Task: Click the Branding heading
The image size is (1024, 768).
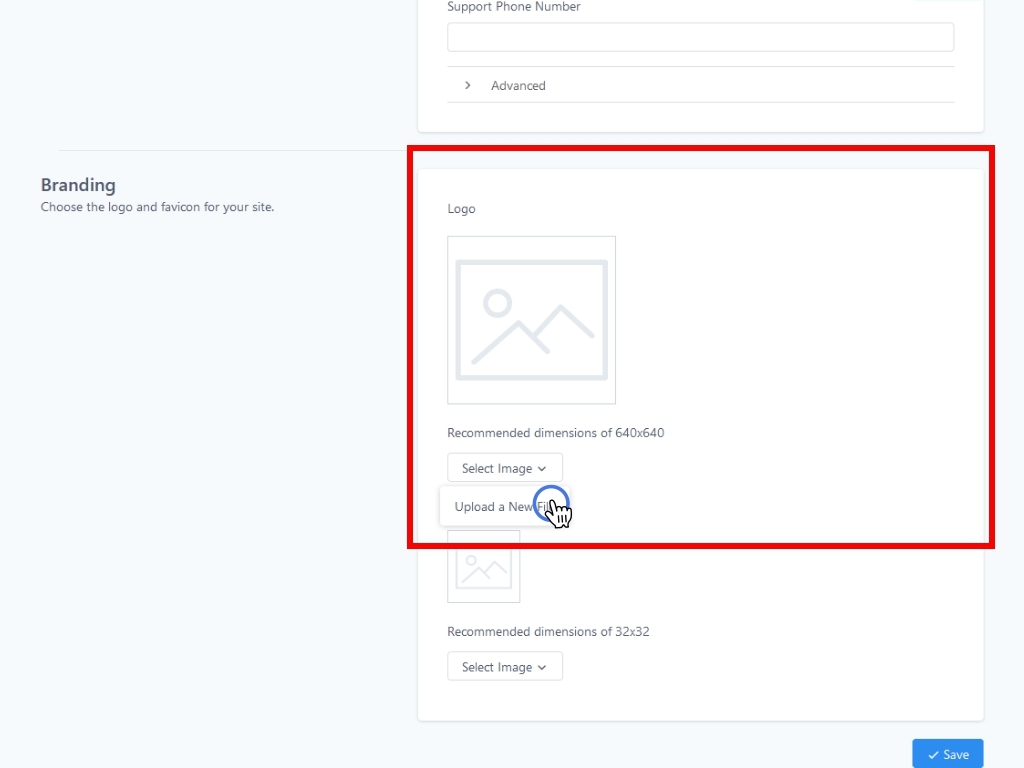Action: click(78, 185)
